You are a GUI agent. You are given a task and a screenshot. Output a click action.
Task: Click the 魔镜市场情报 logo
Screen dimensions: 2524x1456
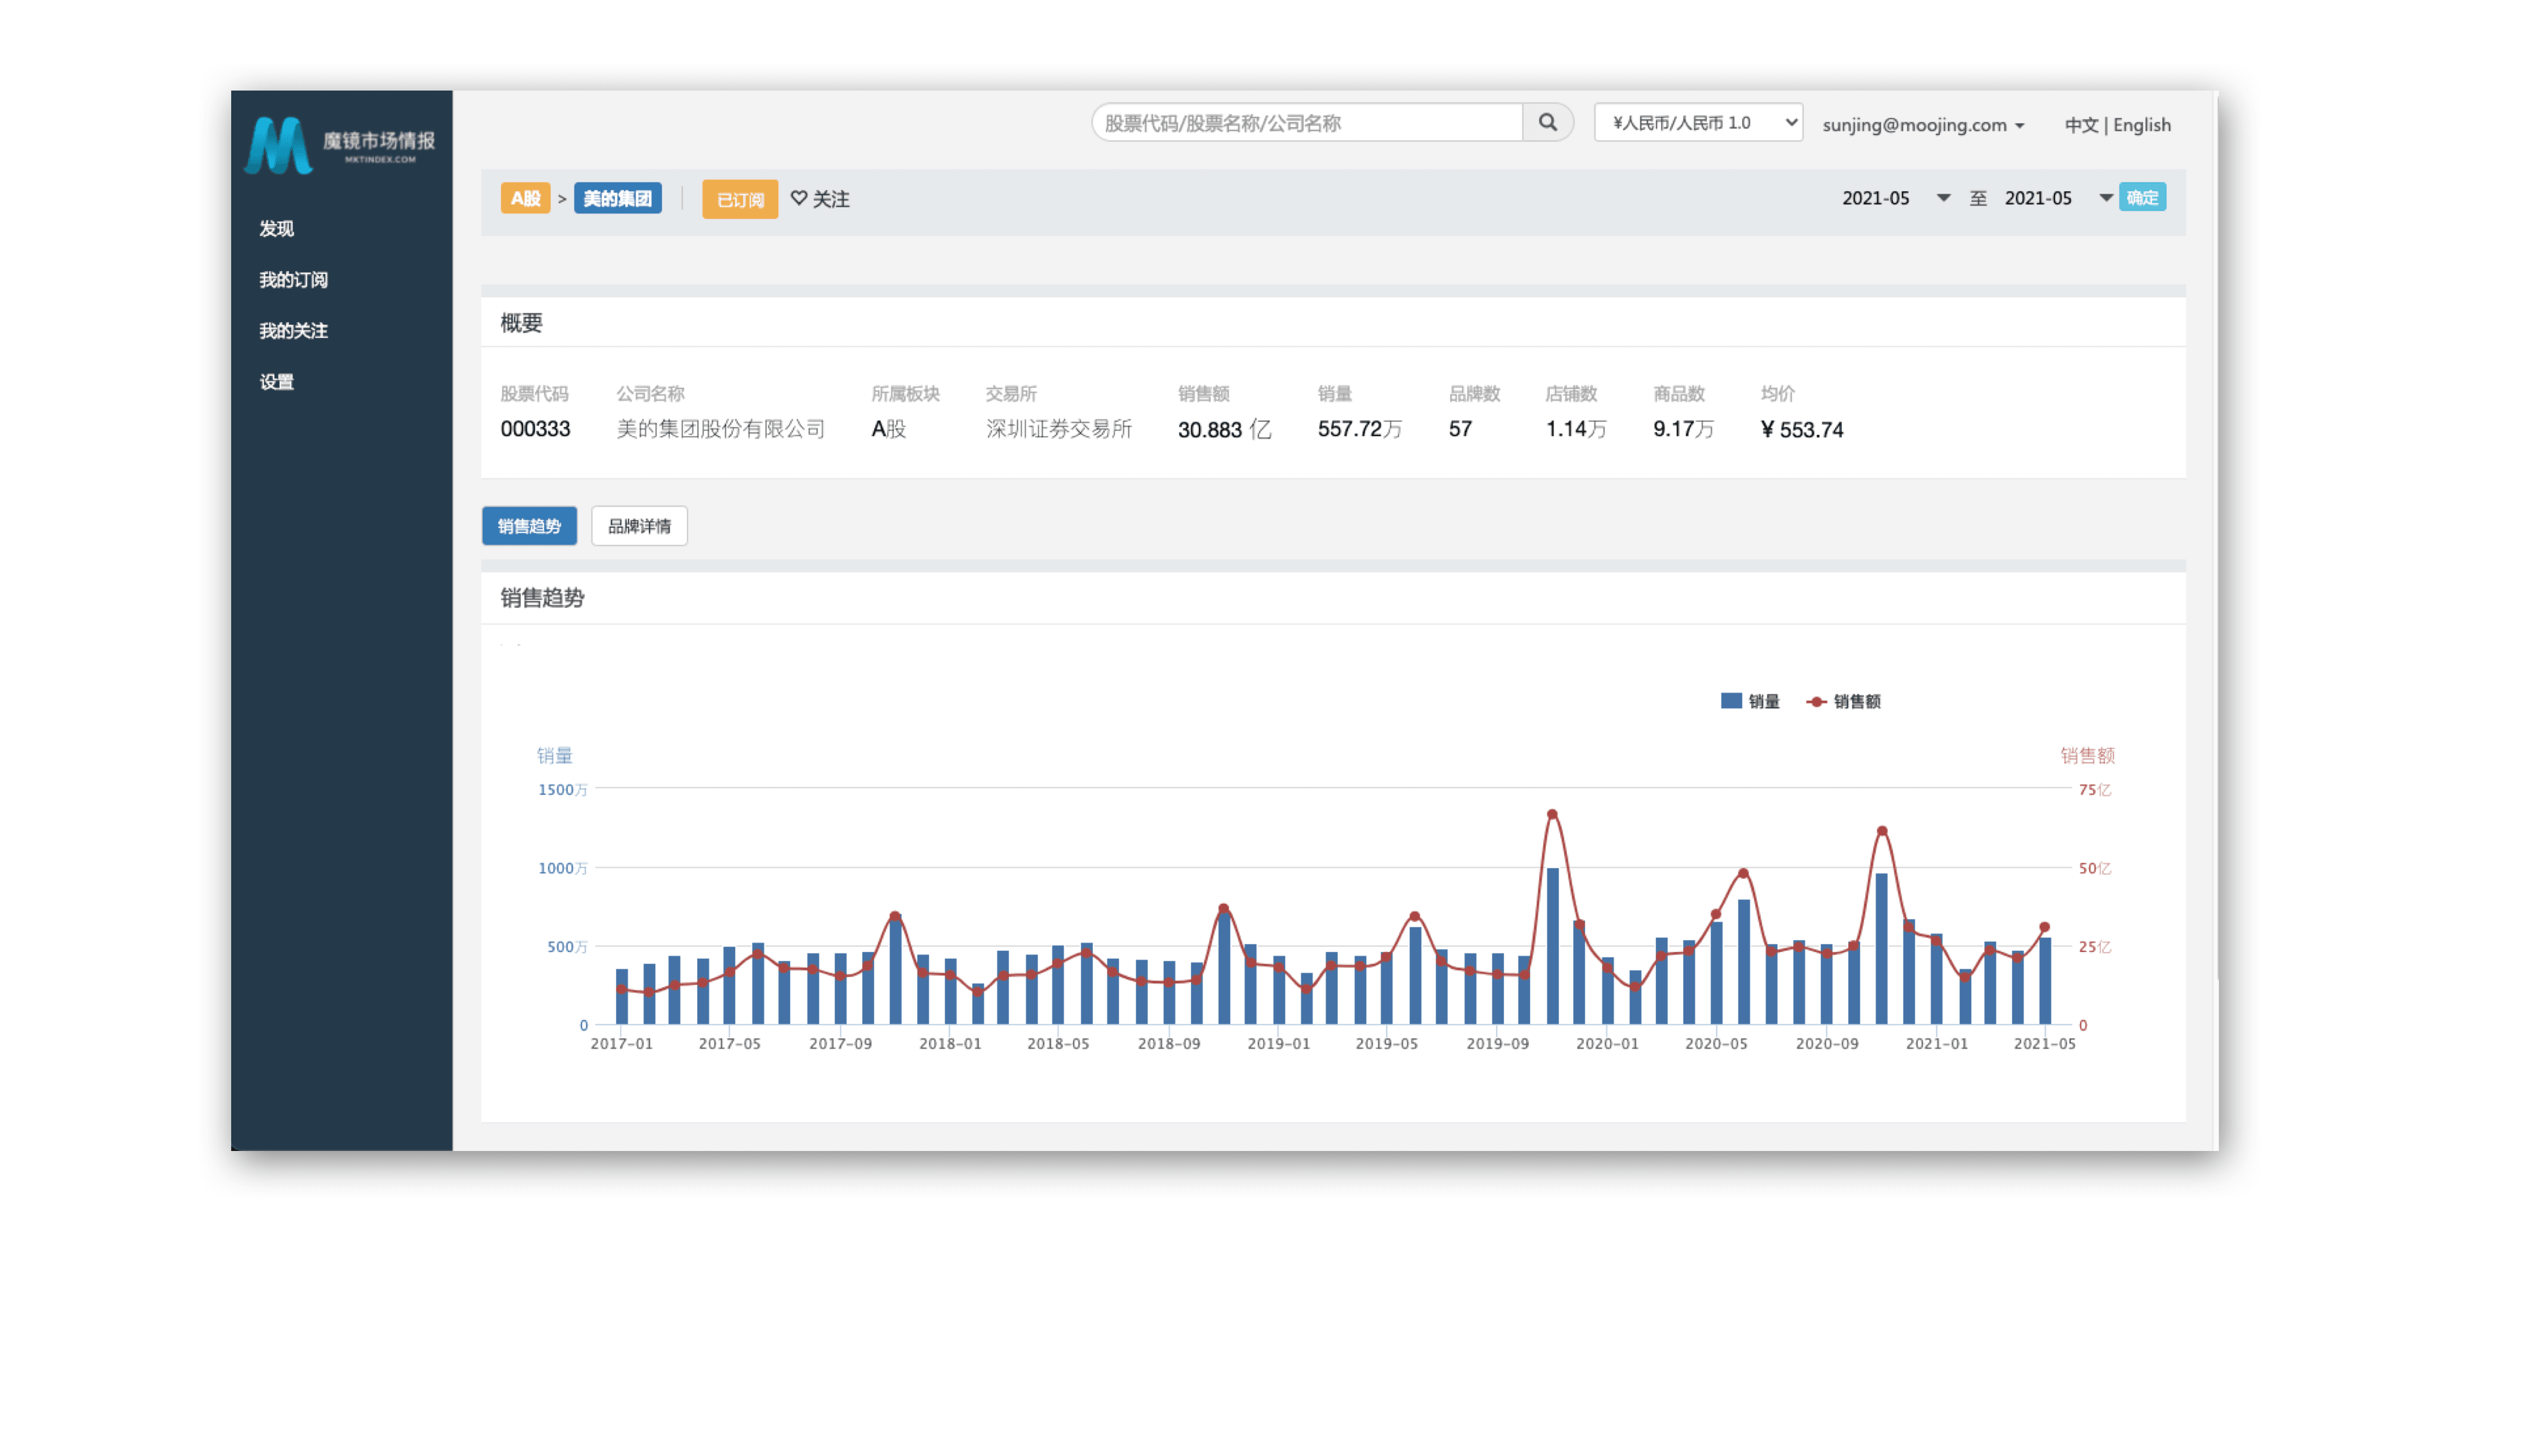(340, 145)
